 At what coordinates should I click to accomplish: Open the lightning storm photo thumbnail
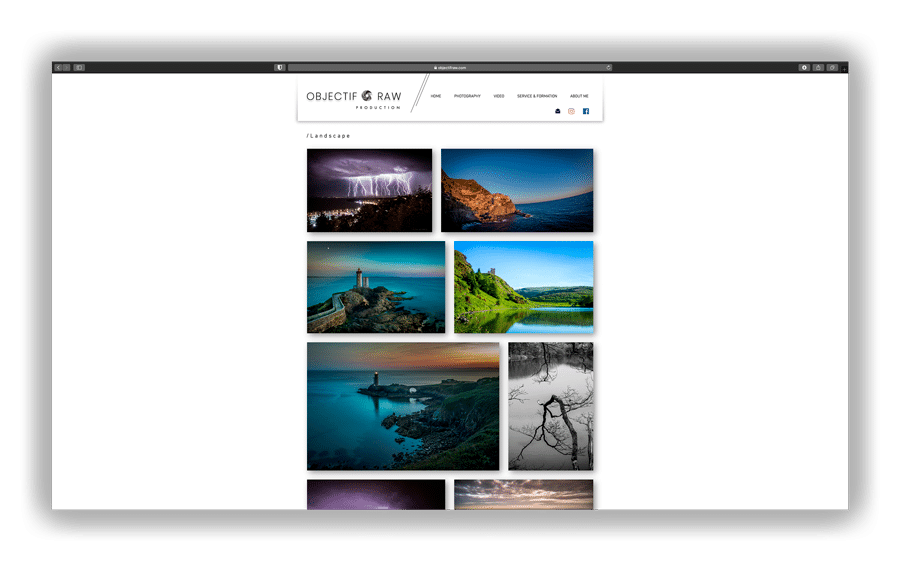point(370,191)
